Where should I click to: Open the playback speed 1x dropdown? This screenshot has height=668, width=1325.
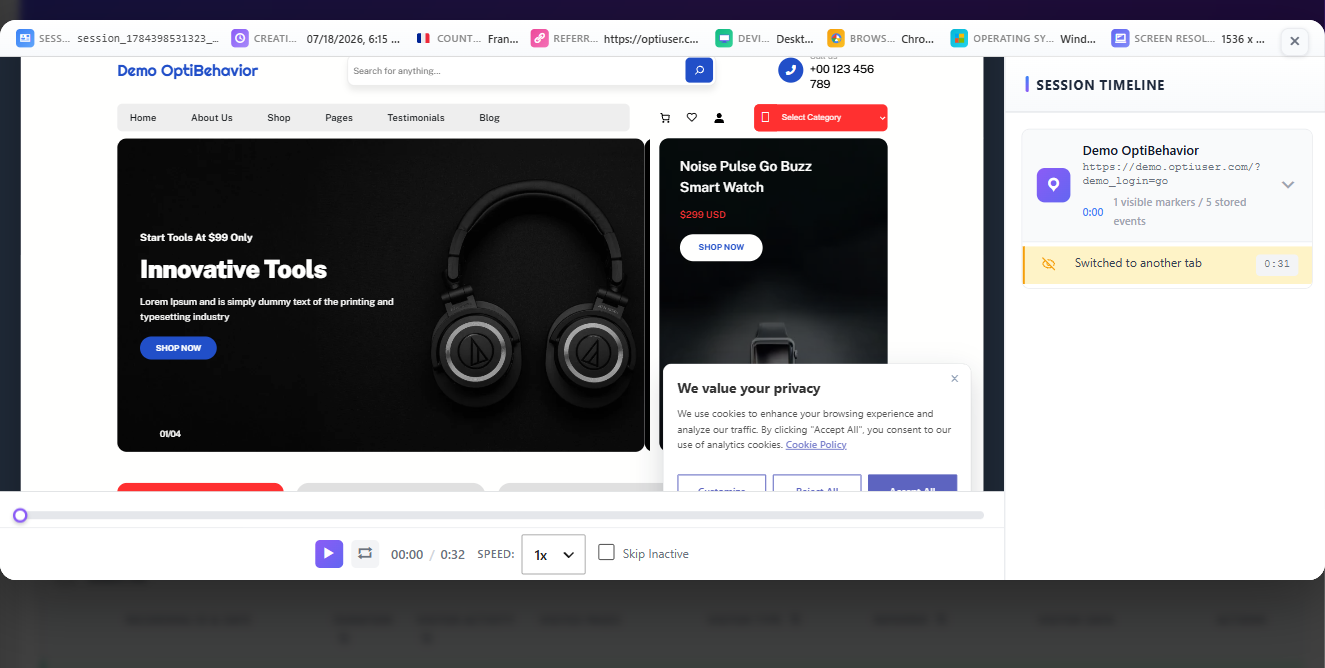(x=554, y=554)
